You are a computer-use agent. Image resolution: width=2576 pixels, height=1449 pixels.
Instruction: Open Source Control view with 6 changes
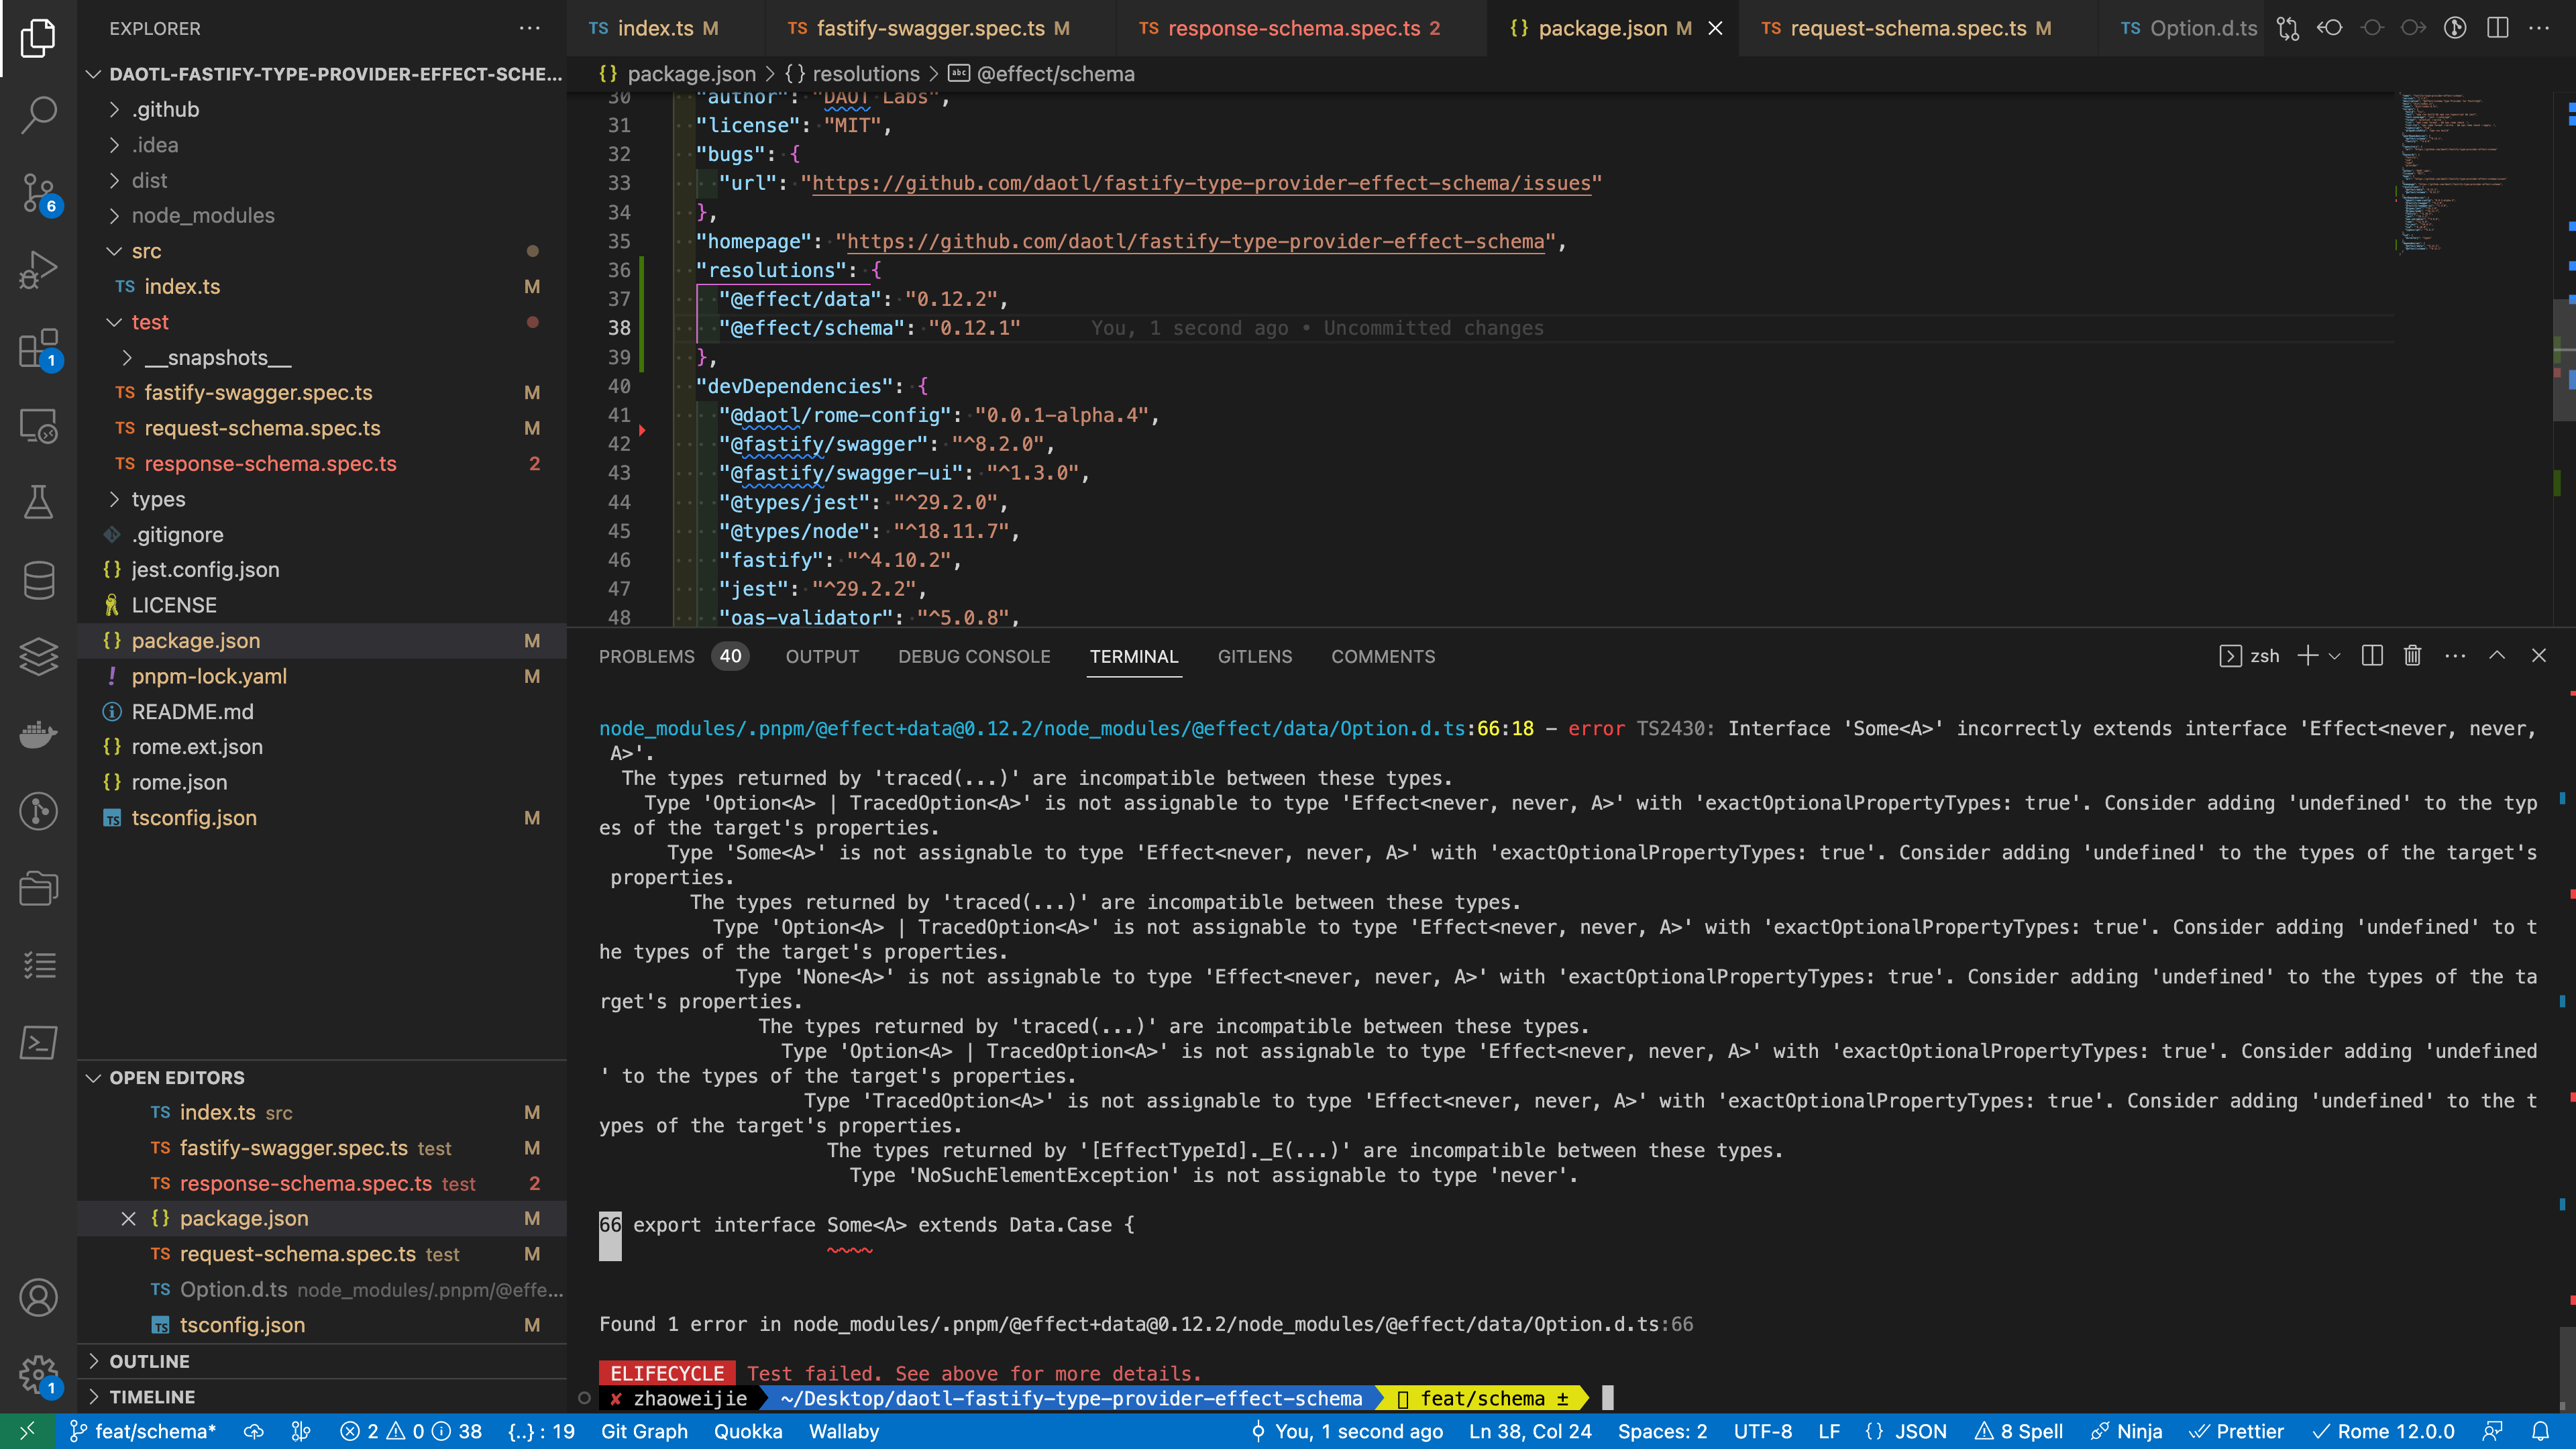click(x=38, y=192)
